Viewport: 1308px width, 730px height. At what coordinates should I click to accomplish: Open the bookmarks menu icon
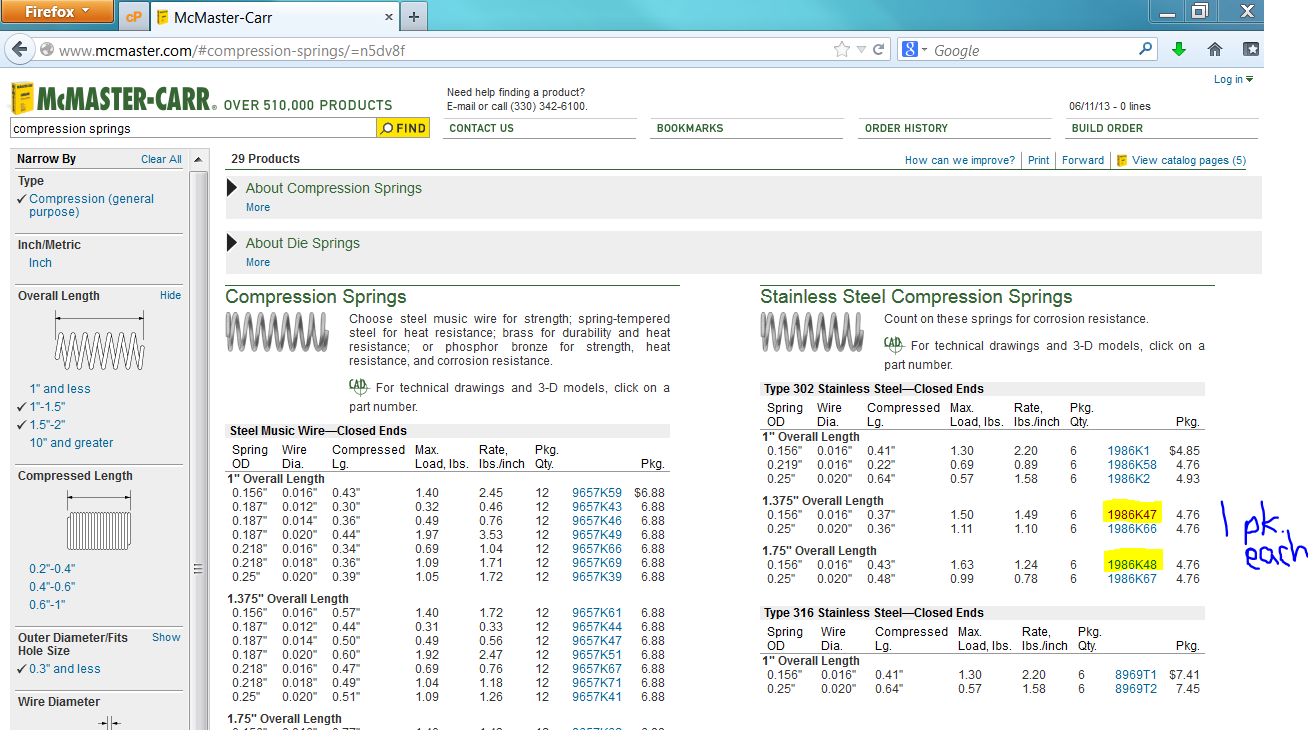(1250, 49)
